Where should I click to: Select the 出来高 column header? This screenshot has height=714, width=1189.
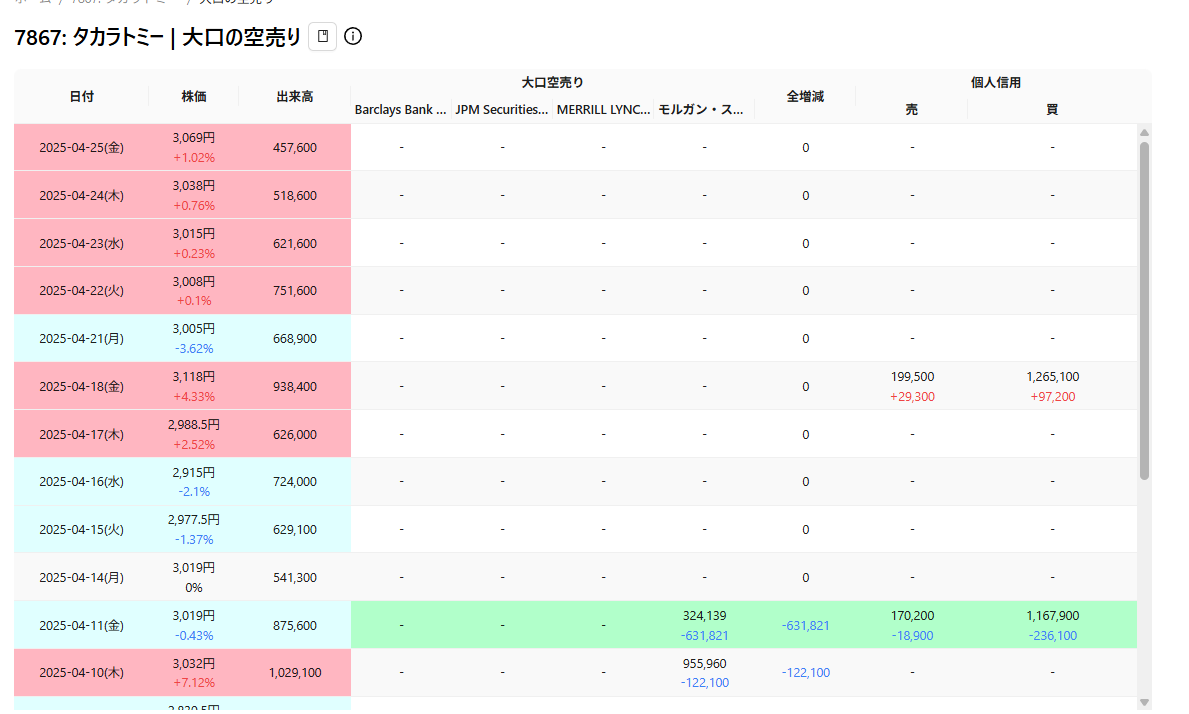coord(295,97)
